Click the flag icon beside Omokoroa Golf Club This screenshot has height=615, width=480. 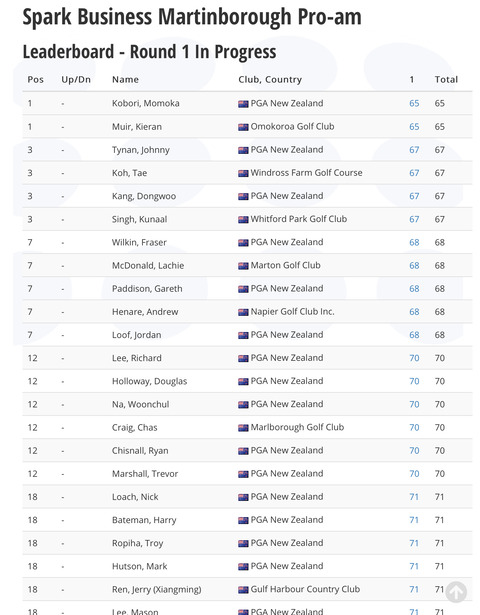tap(243, 127)
